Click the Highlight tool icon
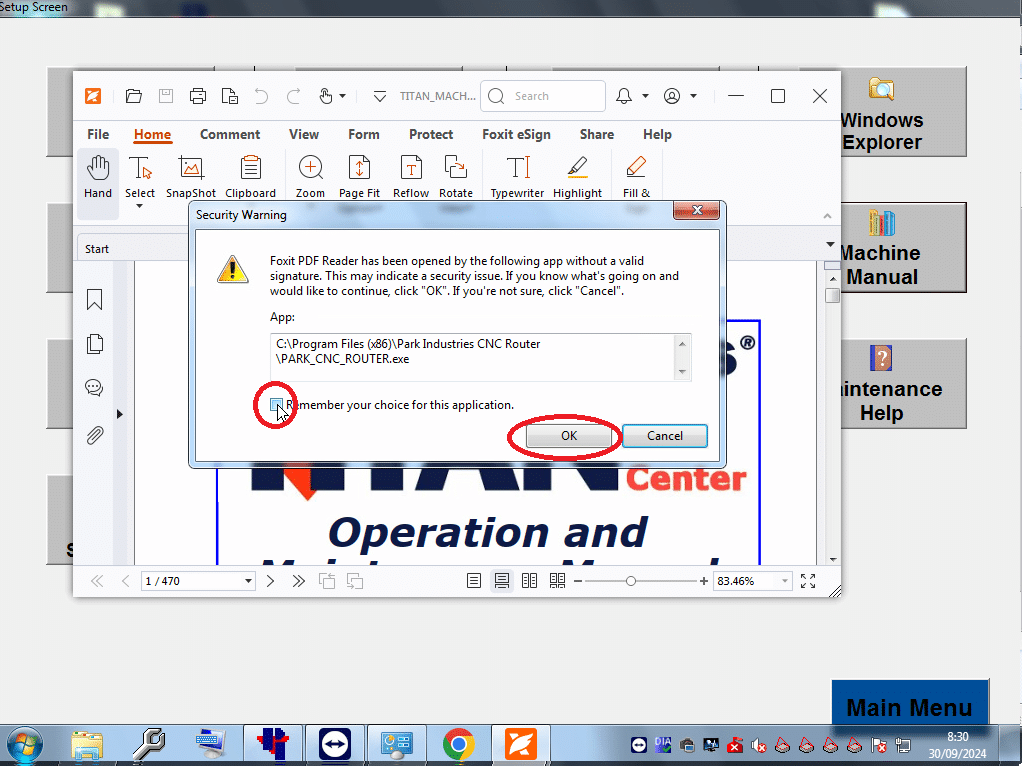Screen dimensions: 1022x766 (577, 175)
